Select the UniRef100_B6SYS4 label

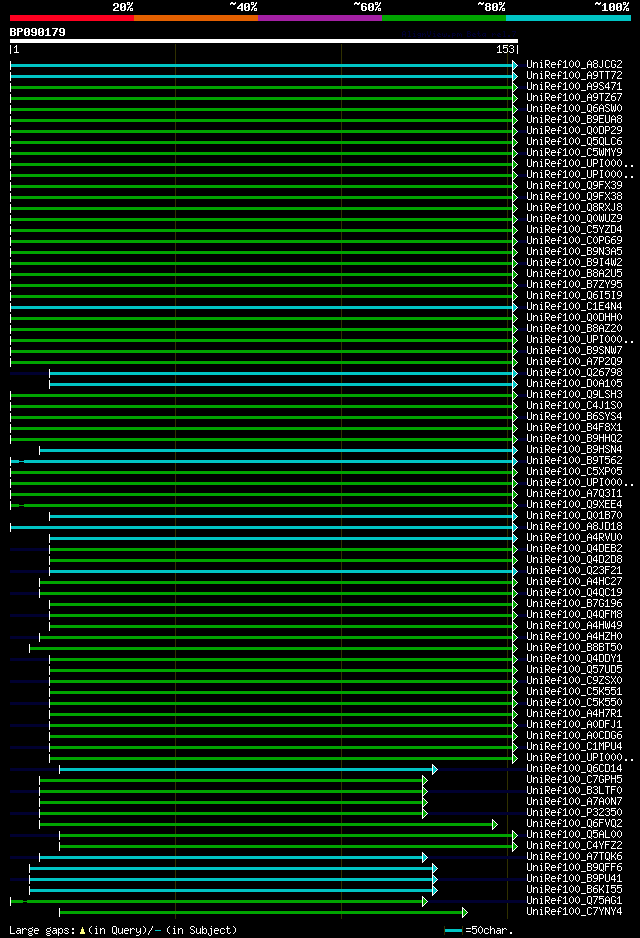pyautogui.click(x=574, y=417)
